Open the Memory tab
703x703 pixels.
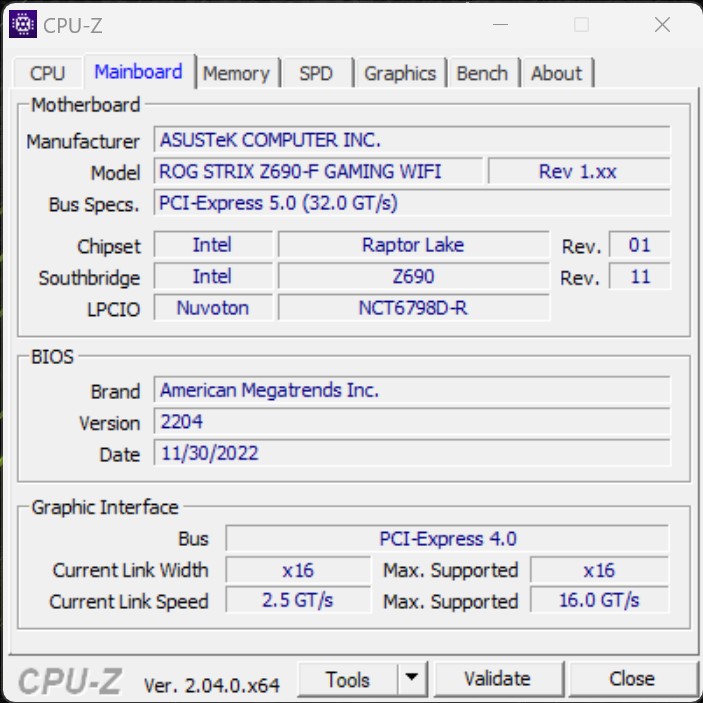(x=236, y=73)
